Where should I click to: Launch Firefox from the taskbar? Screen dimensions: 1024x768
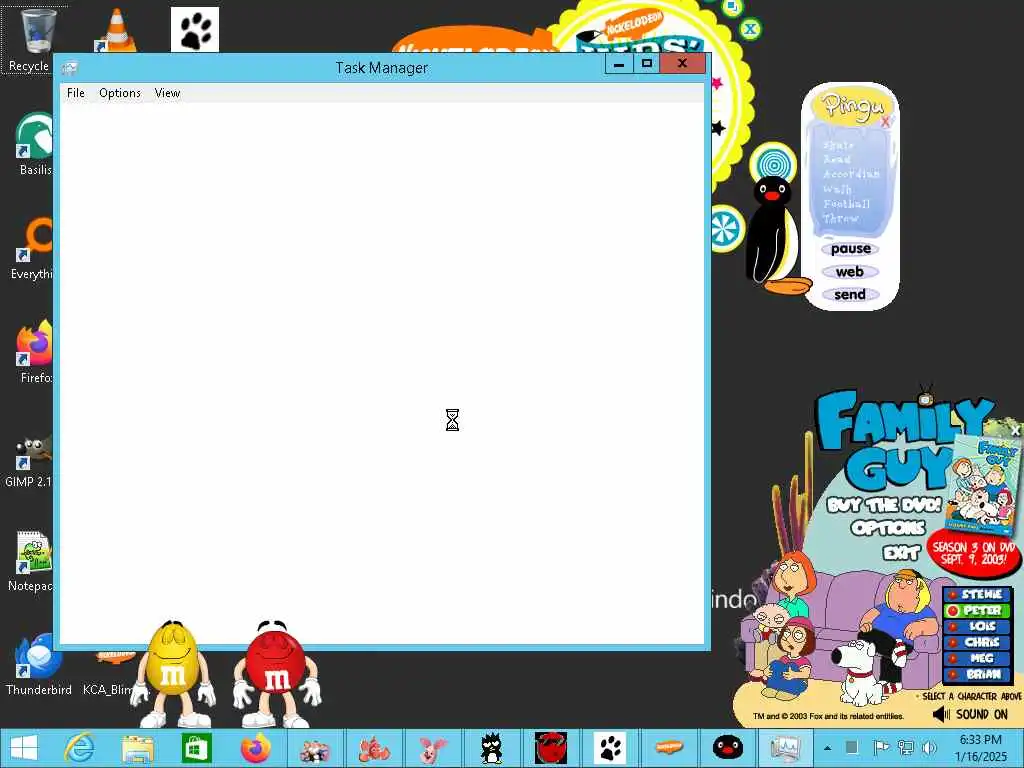tap(255, 748)
